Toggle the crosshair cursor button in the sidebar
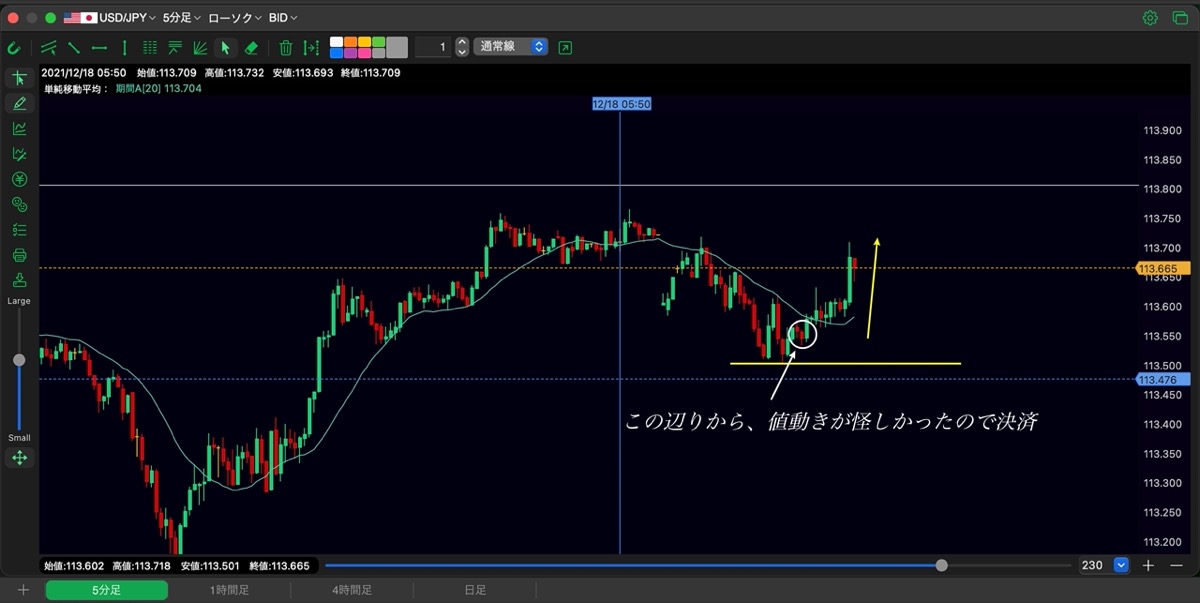Image resolution: width=1200 pixels, height=603 pixels. coord(19,78)
